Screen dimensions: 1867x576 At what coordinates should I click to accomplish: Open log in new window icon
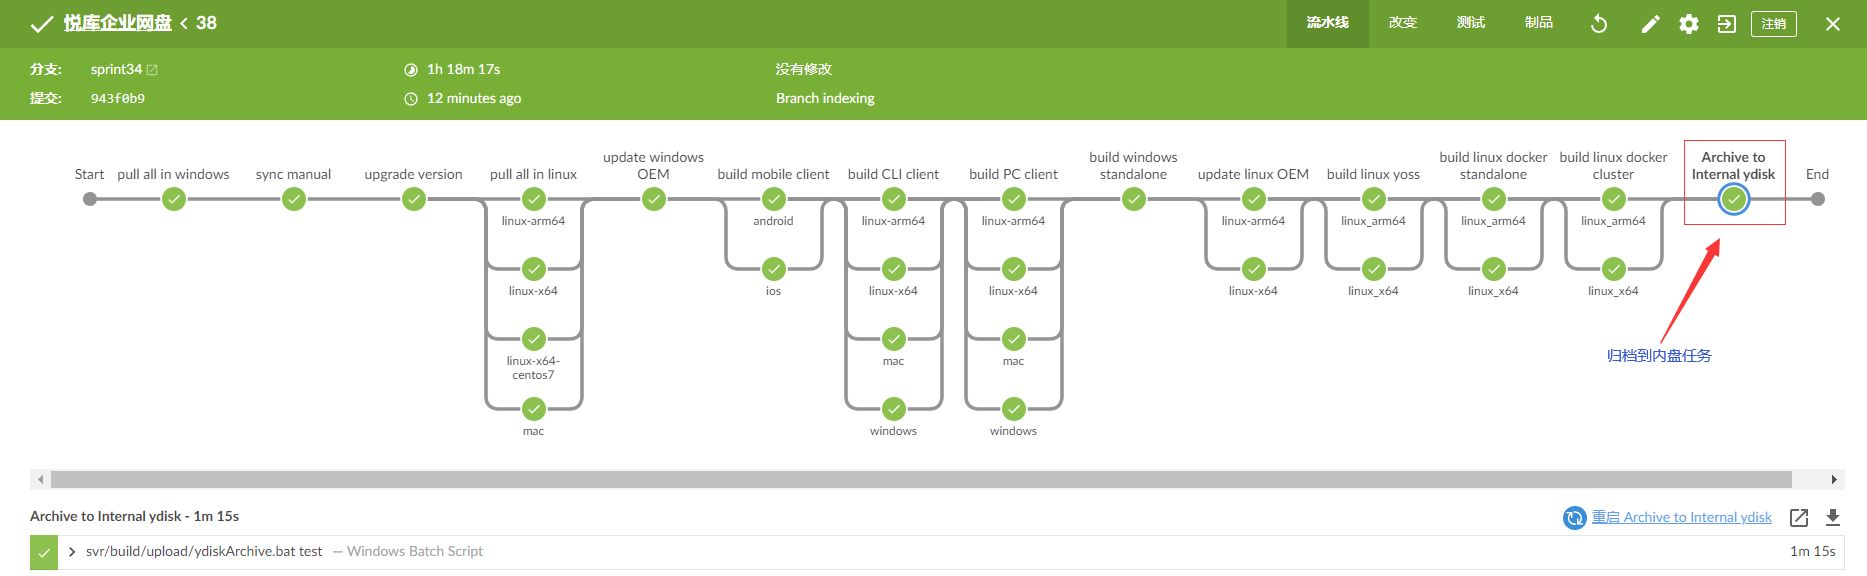[x=1799, y=517]
